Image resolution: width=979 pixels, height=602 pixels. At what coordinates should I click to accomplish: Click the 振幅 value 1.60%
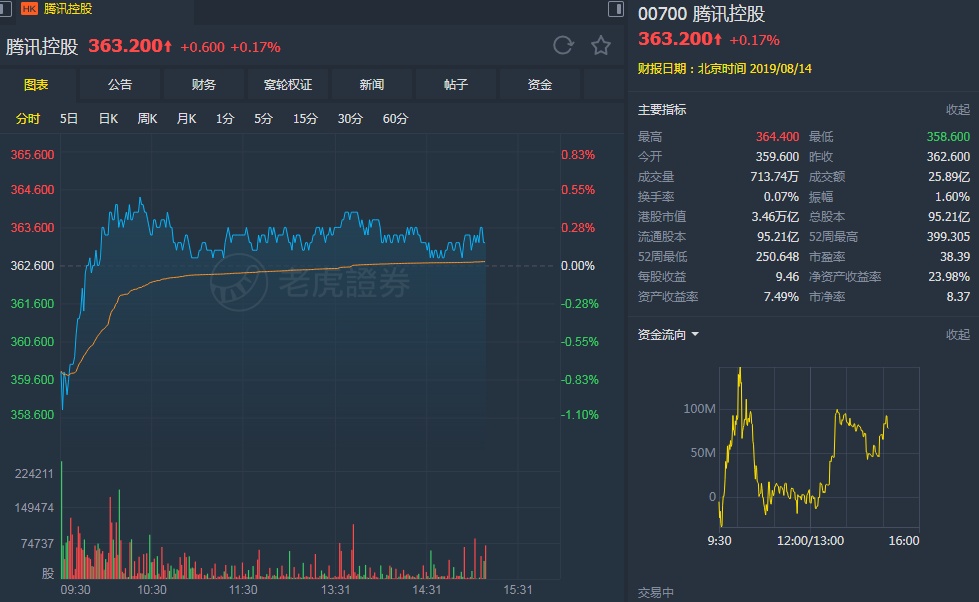tap(952, 197)
